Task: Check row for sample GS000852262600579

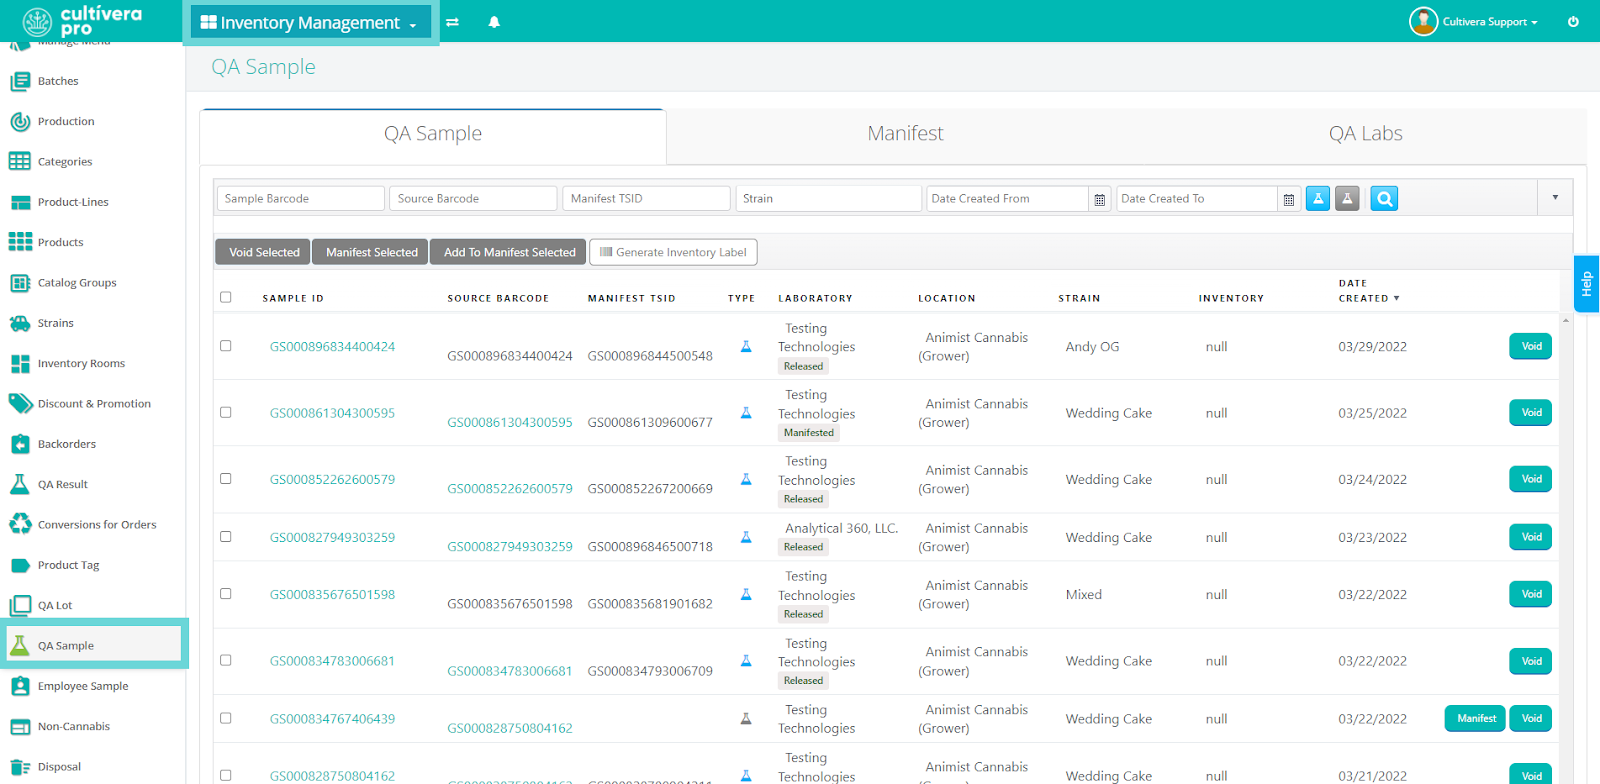Action: tap(226, 479)
